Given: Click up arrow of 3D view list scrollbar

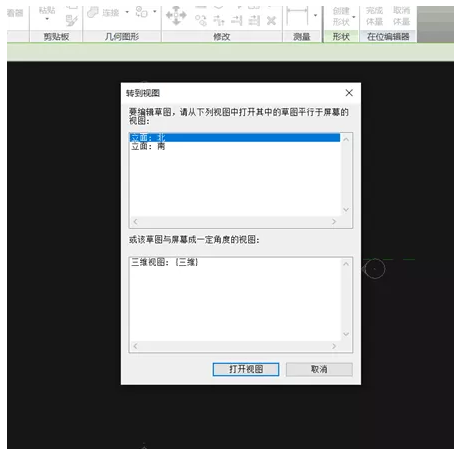Looking at the screenshot, I should pyautogui.click(x=346, y=264).
